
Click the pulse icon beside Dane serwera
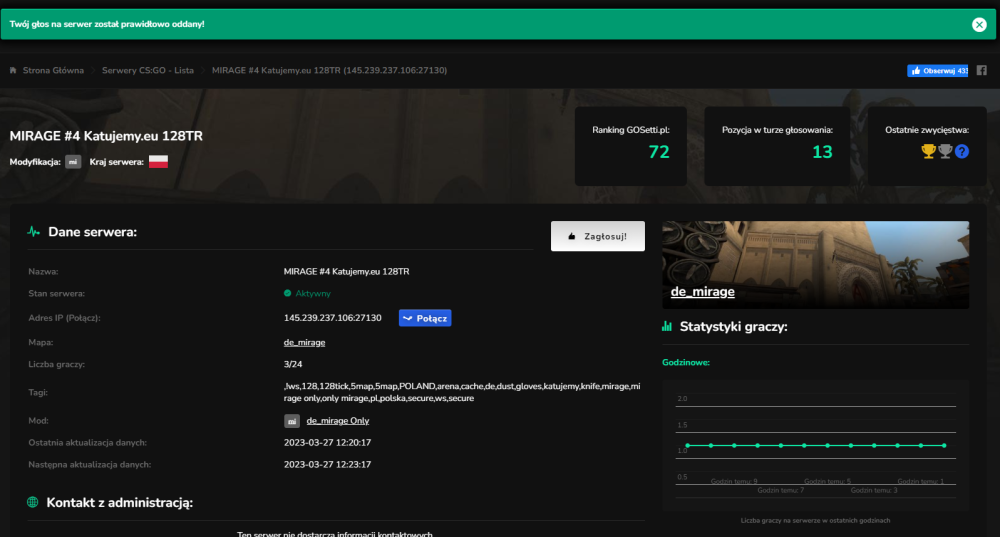pos(34,232)
